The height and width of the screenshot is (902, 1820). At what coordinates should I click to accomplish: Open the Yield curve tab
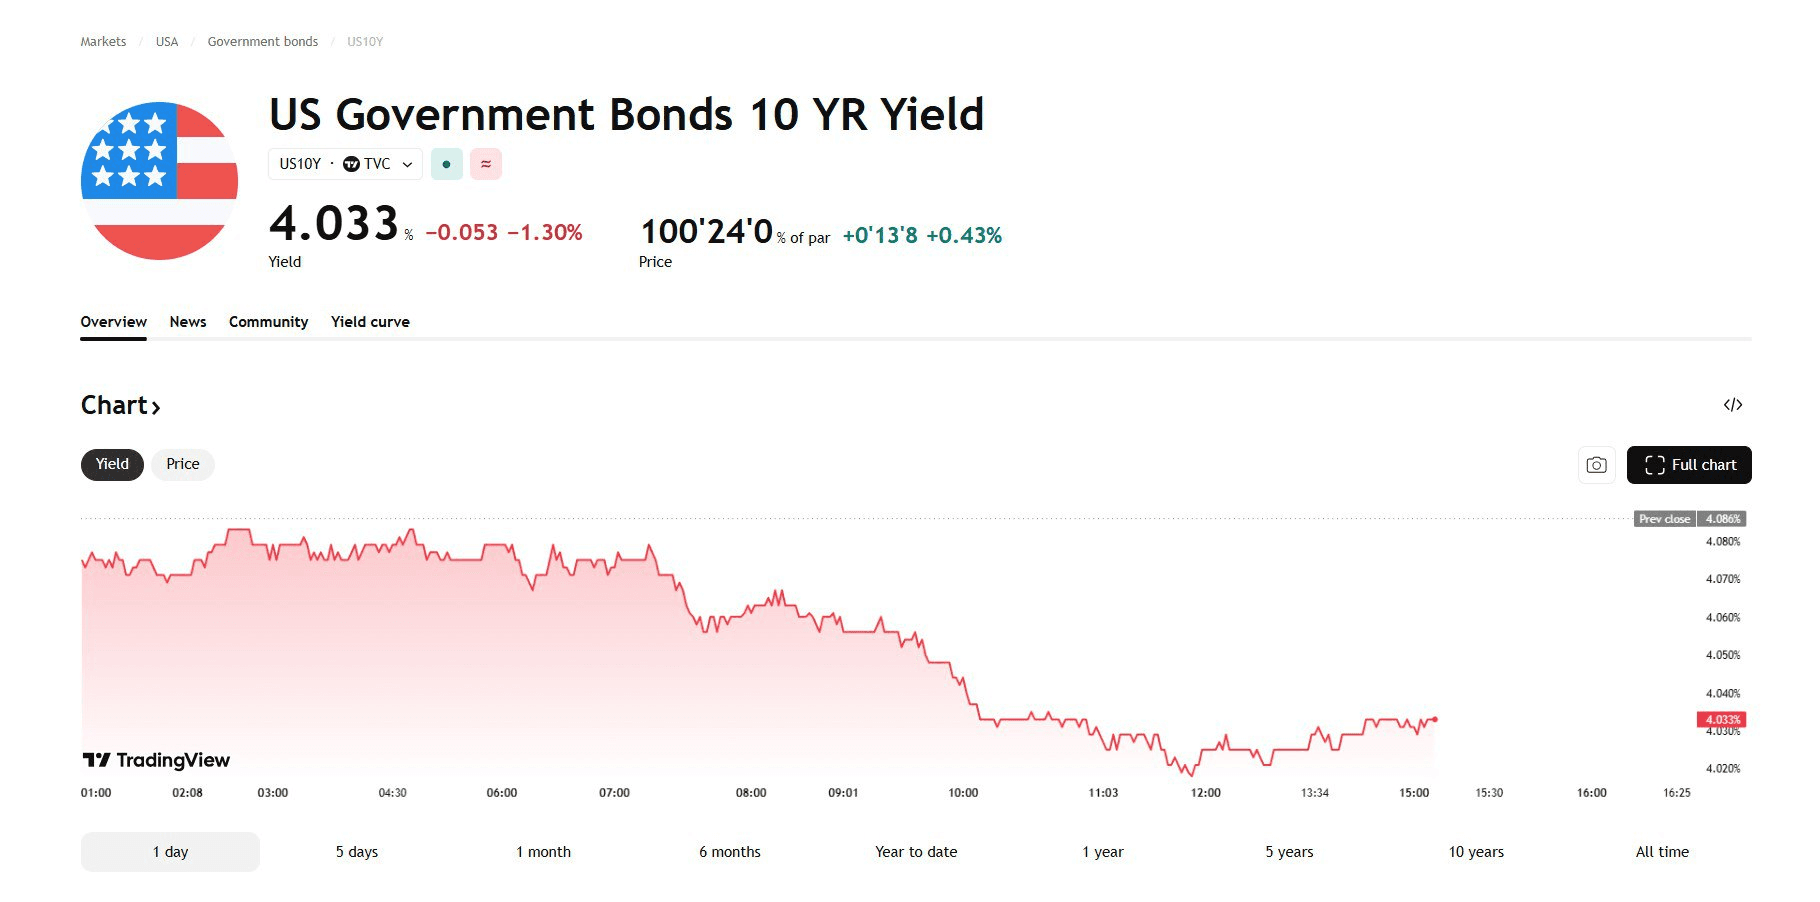pyautogui.click(x=370, y=322)
